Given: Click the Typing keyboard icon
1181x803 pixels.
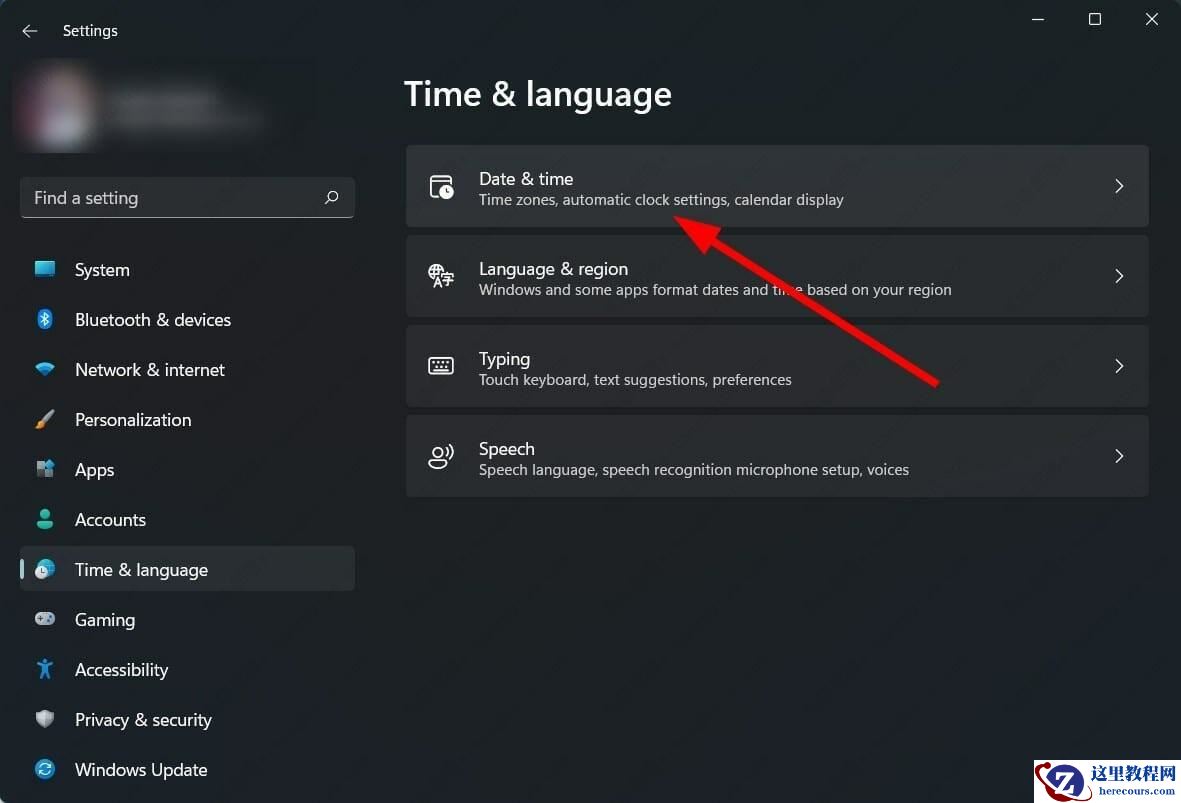Looking at the screenshot, I should point(441,366).
